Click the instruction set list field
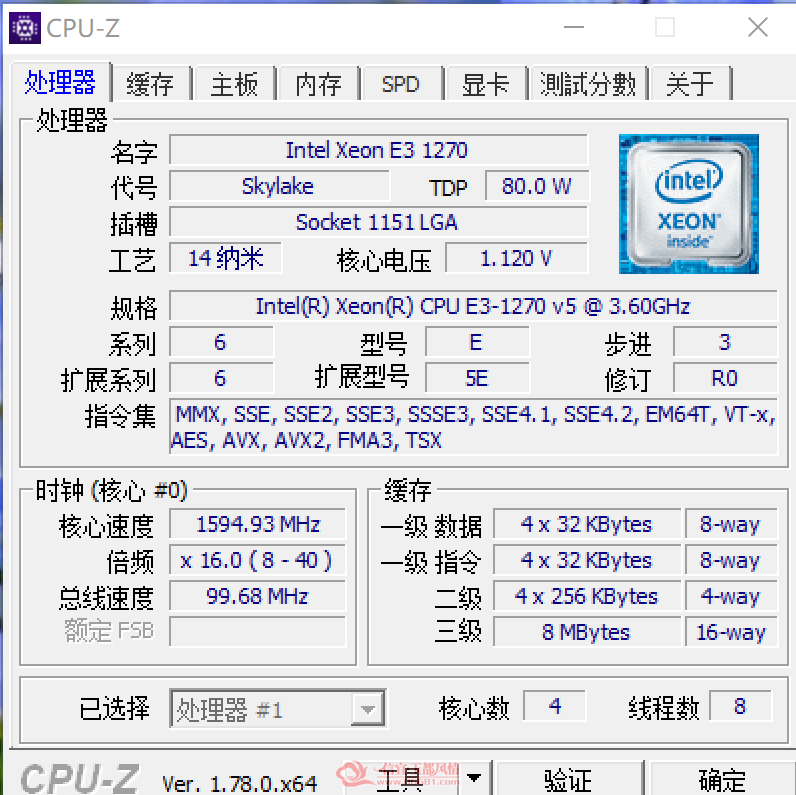 coord(473,427)
